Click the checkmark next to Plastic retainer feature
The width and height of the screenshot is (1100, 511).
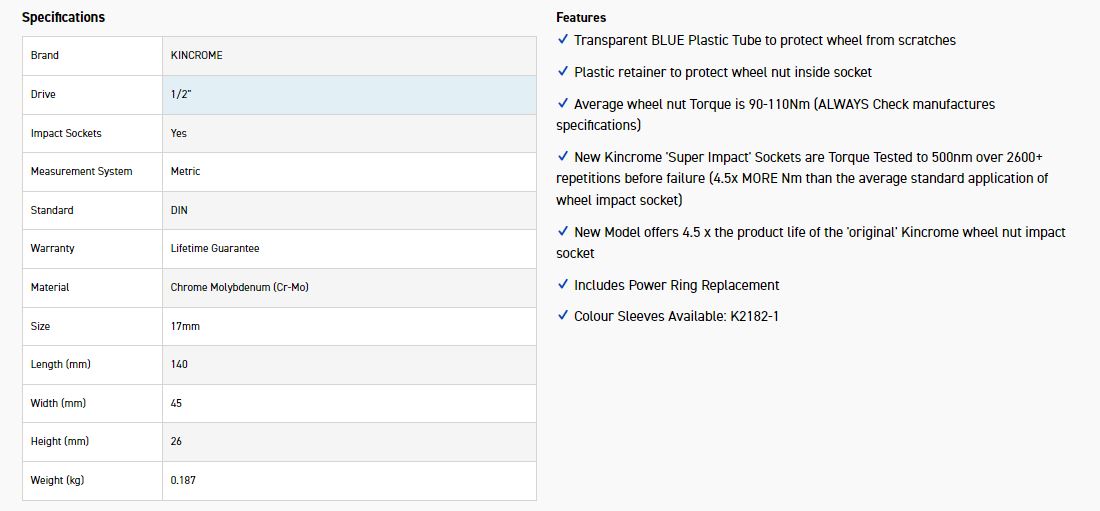(563, 73)
